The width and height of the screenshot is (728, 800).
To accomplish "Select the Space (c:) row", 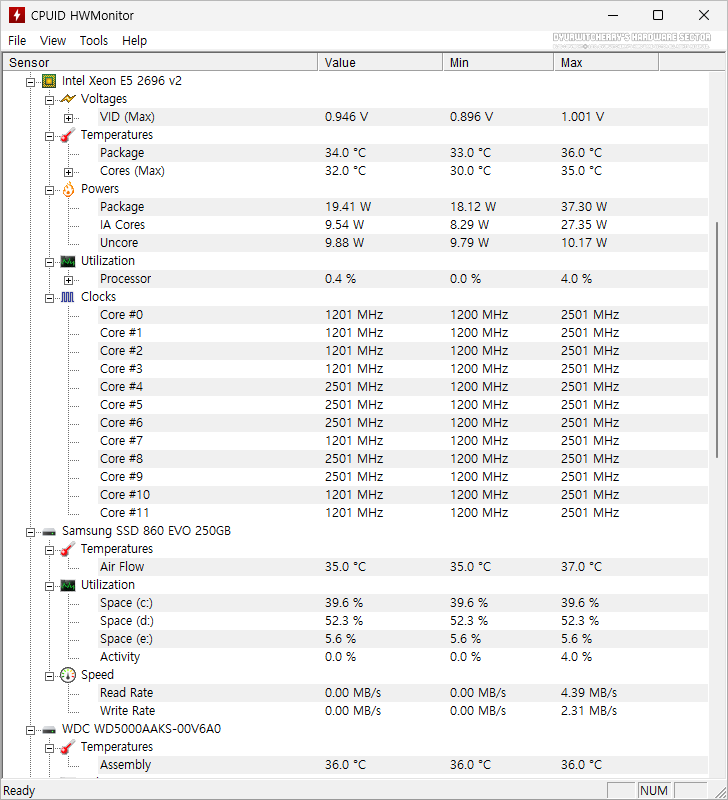I will pos(403,603).
